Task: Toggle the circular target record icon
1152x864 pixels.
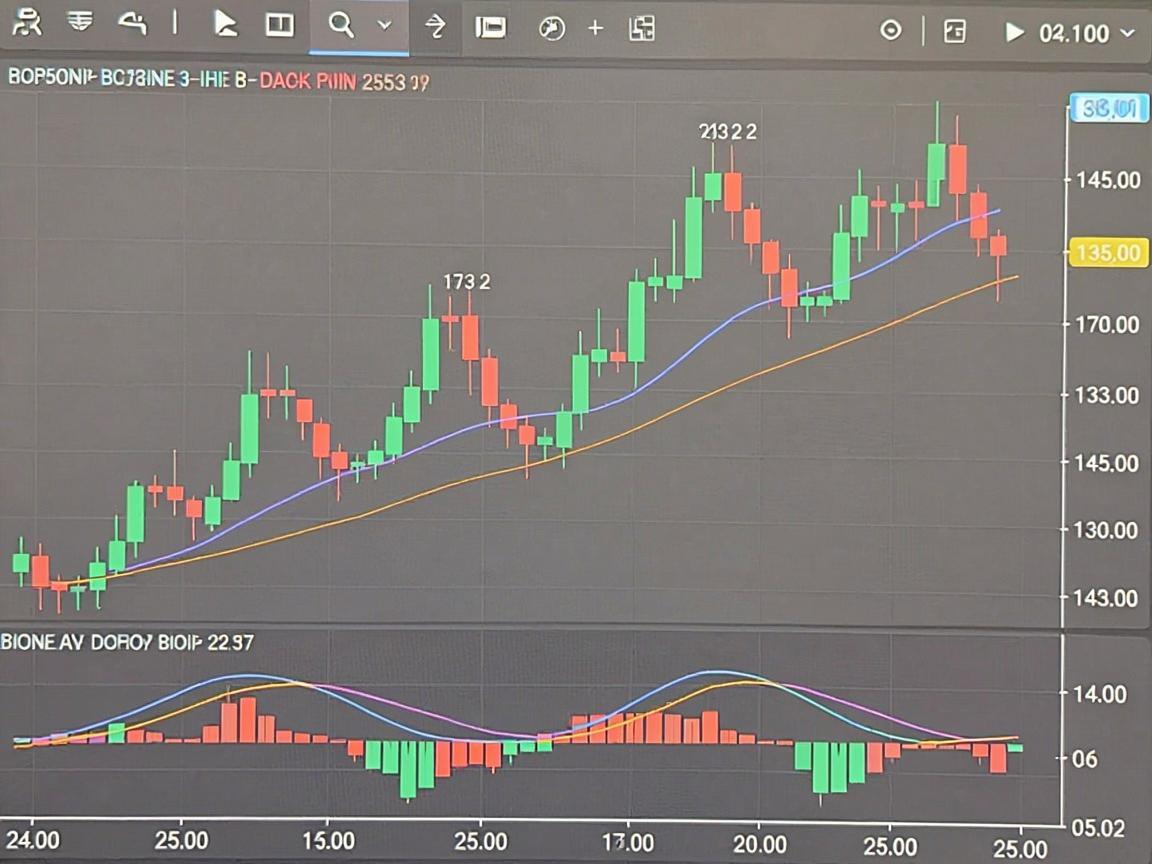Action: (891, 30)
